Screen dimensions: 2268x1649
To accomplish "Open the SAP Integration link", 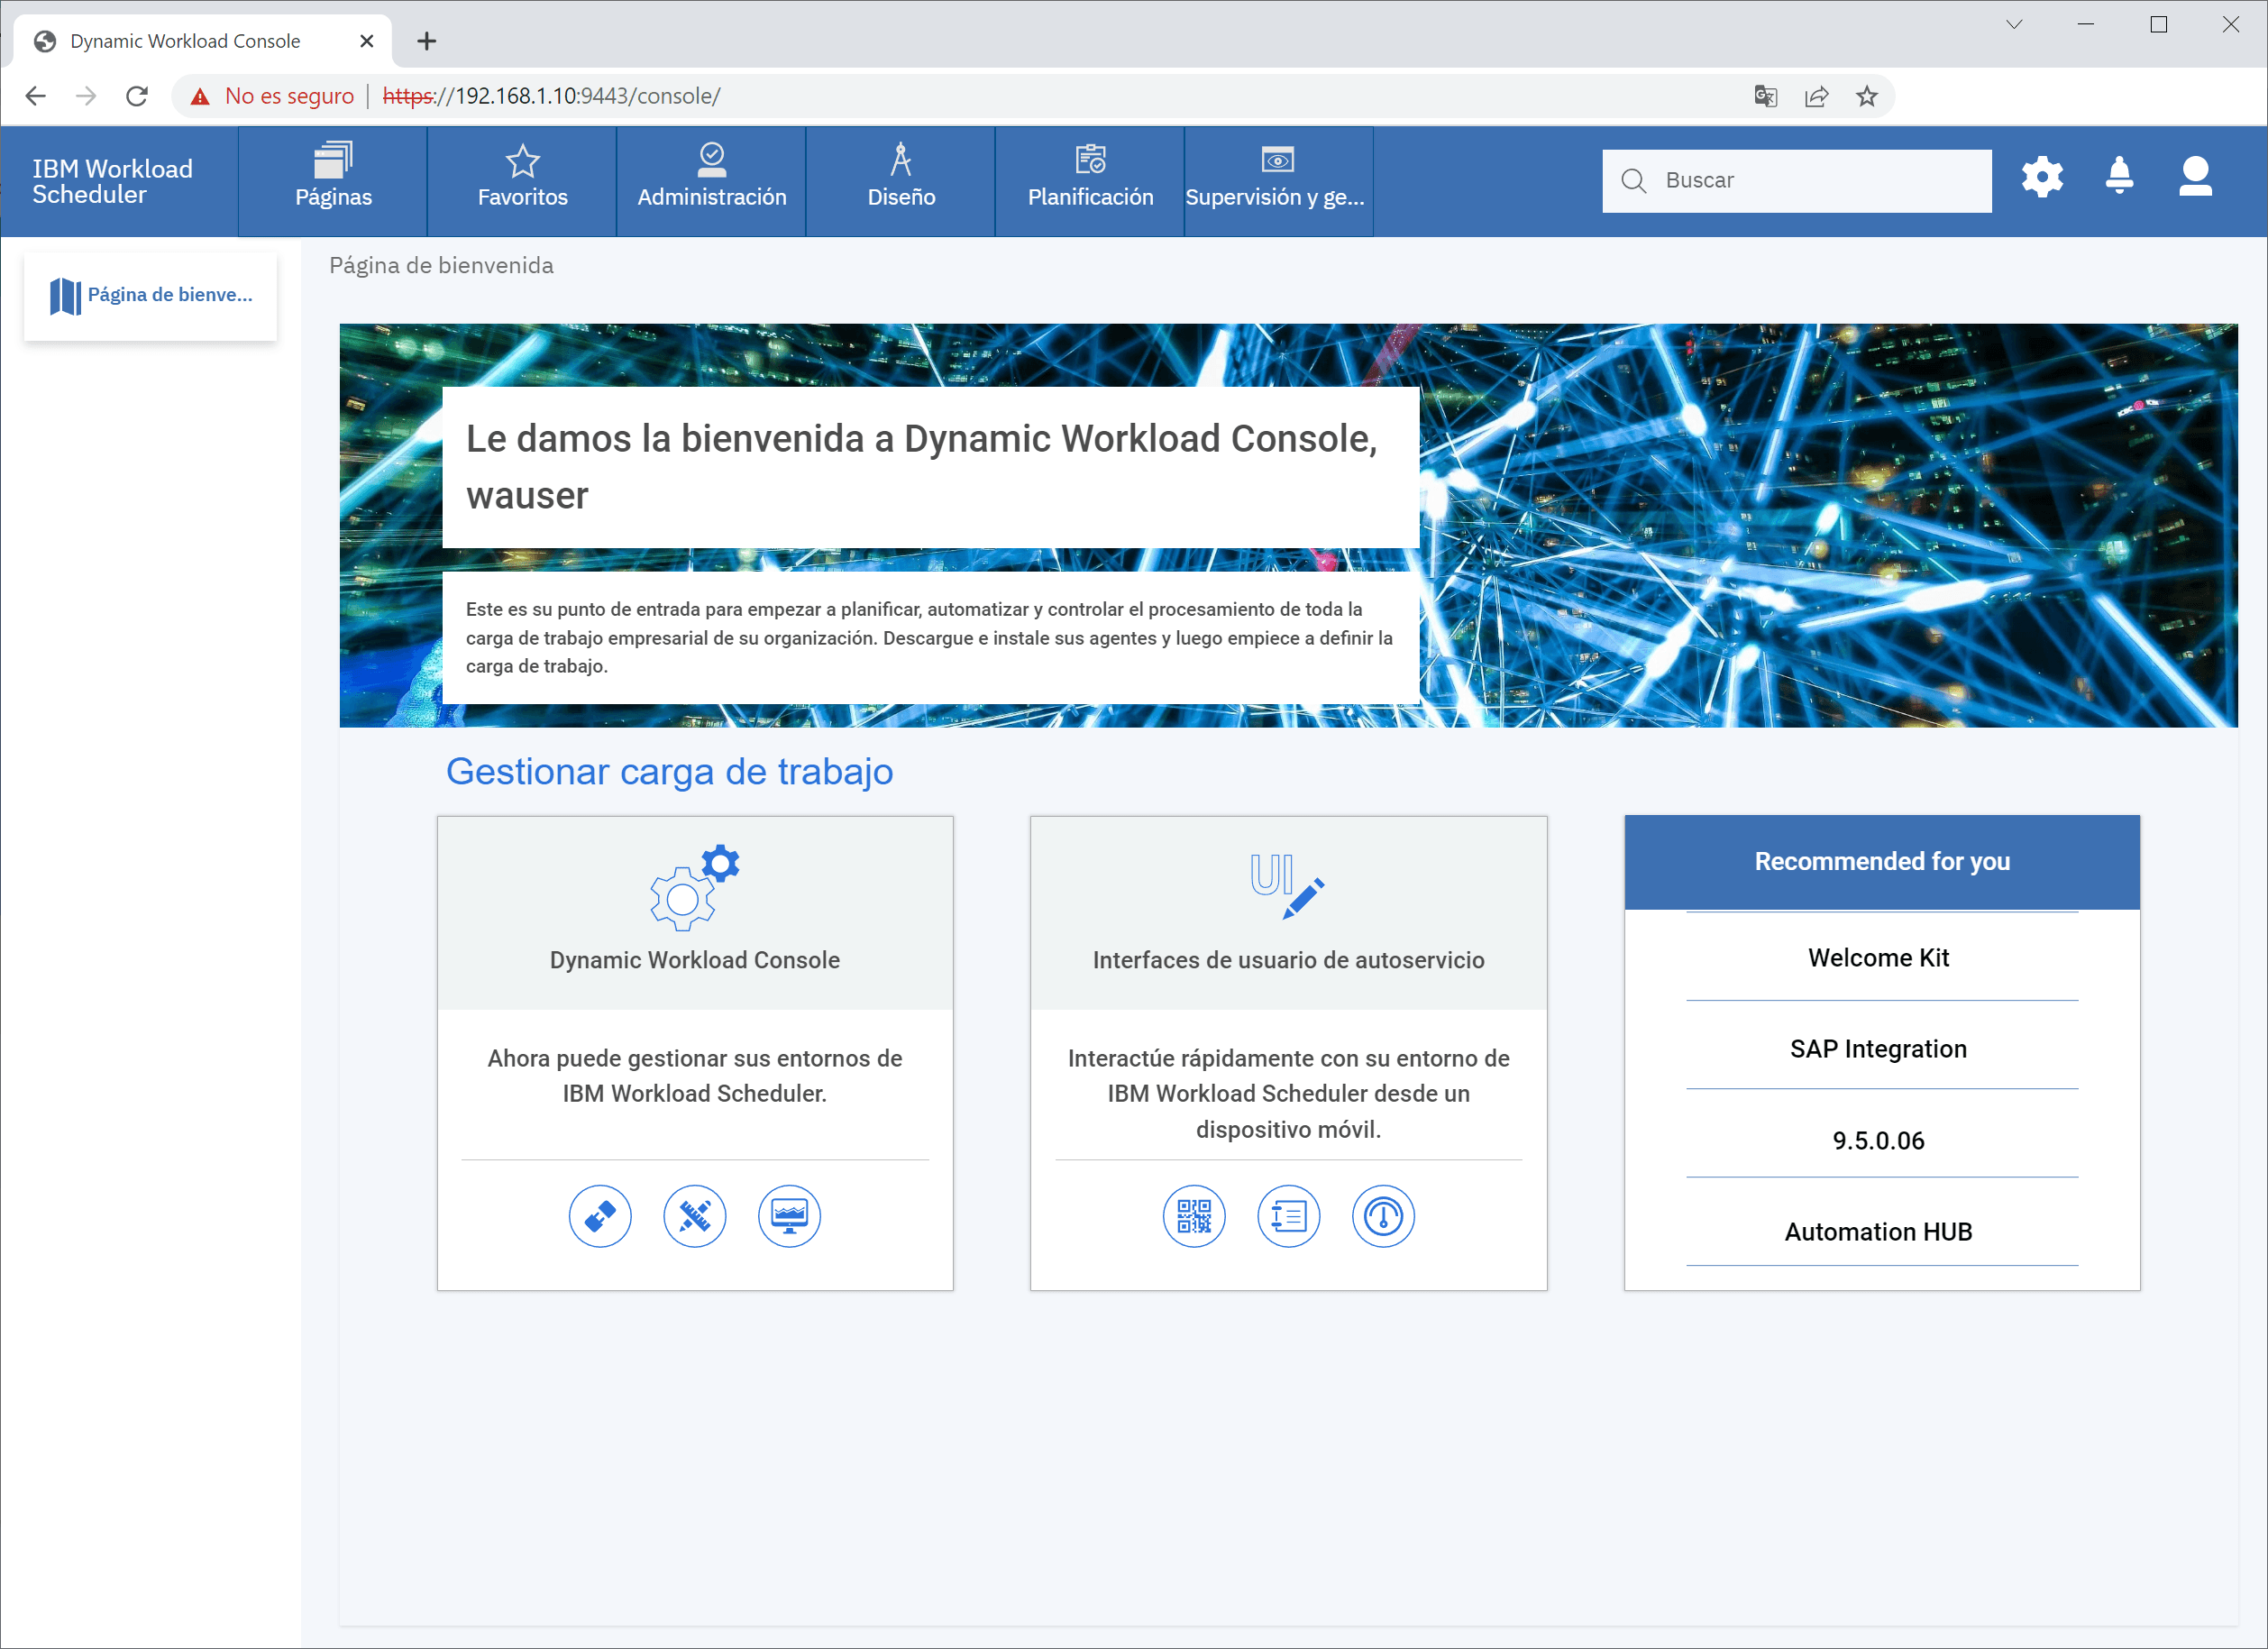I will (x=1879, y=1049).
